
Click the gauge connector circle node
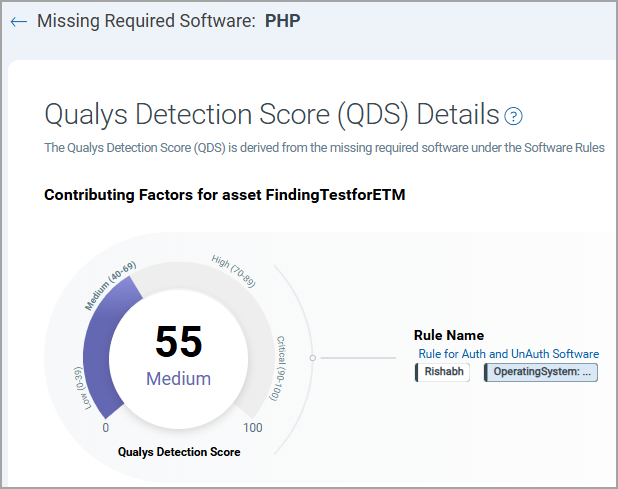[313, 358]
